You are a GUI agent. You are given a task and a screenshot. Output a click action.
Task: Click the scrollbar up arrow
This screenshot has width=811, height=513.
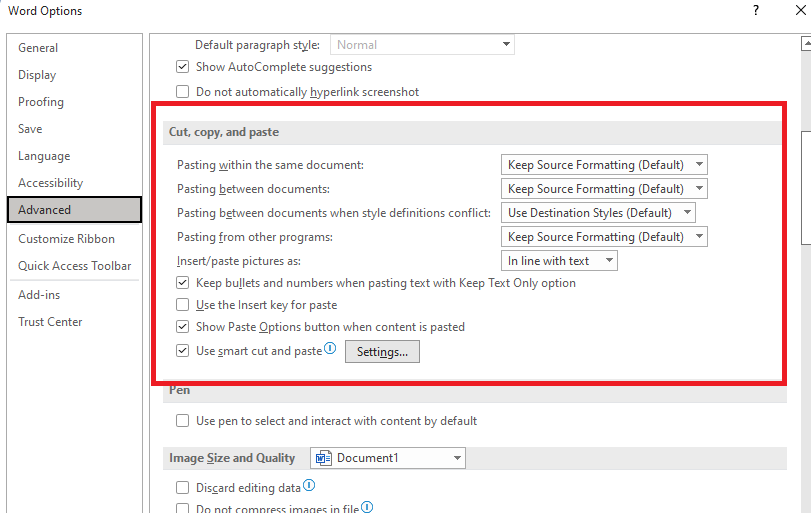[806, 43]
